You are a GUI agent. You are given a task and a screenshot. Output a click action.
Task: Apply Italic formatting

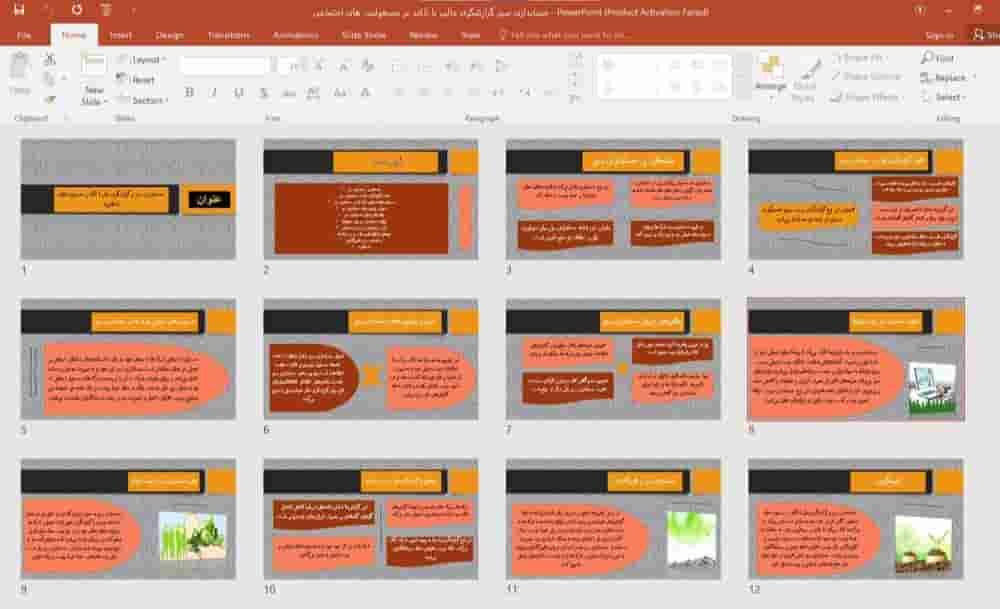click(x=214, y=92)
